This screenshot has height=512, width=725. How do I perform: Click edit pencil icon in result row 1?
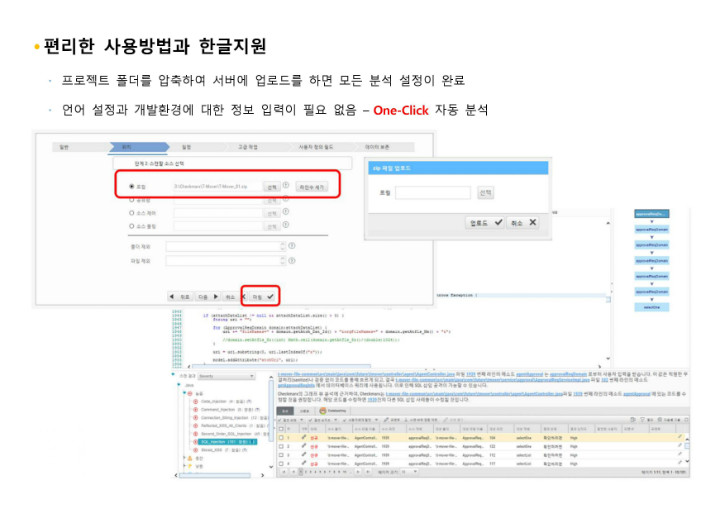click(304, 438)
